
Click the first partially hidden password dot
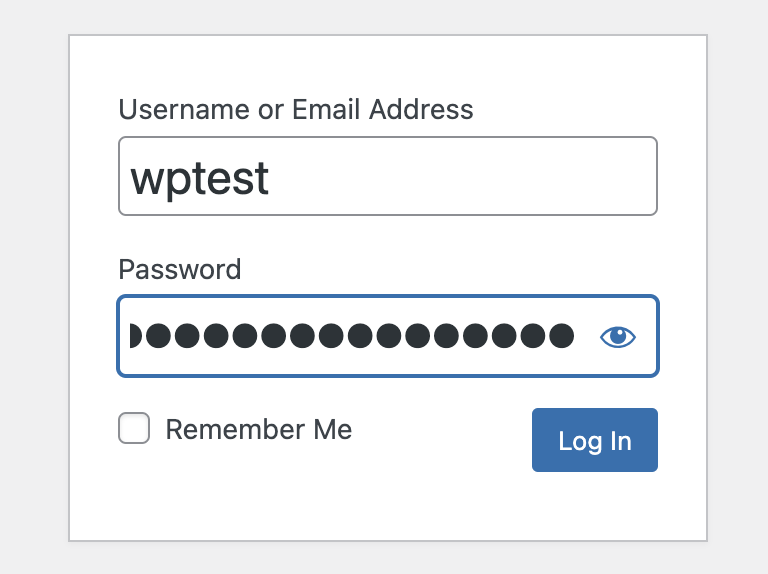[135, 336]
